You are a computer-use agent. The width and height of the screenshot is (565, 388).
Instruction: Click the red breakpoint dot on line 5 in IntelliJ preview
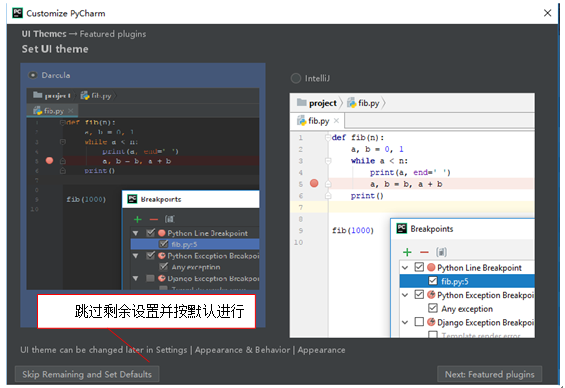pos(314,183)
